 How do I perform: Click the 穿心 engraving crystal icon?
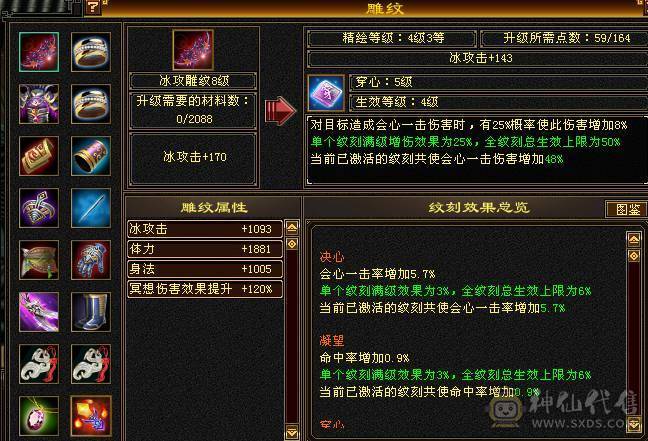coord(326,93)
